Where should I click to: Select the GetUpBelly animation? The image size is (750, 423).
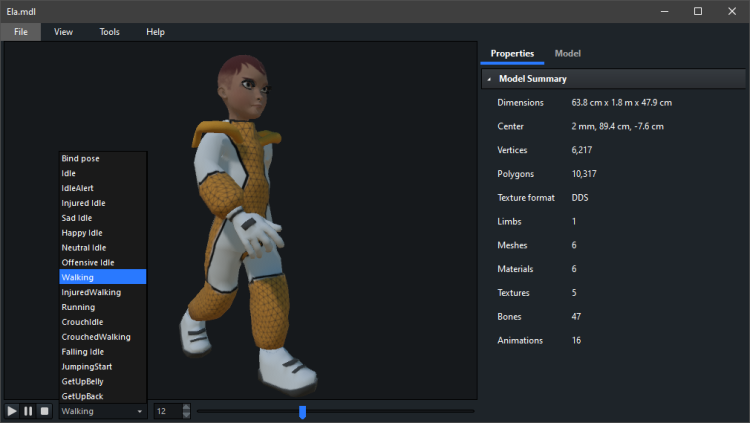point(102,381)
